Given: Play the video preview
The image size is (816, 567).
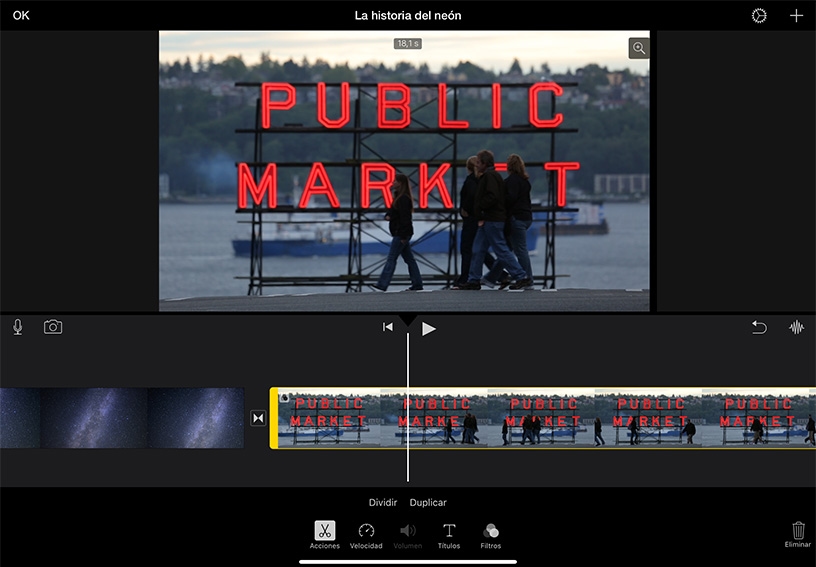Looking at the screenshot, I should [x=428, y=329].
